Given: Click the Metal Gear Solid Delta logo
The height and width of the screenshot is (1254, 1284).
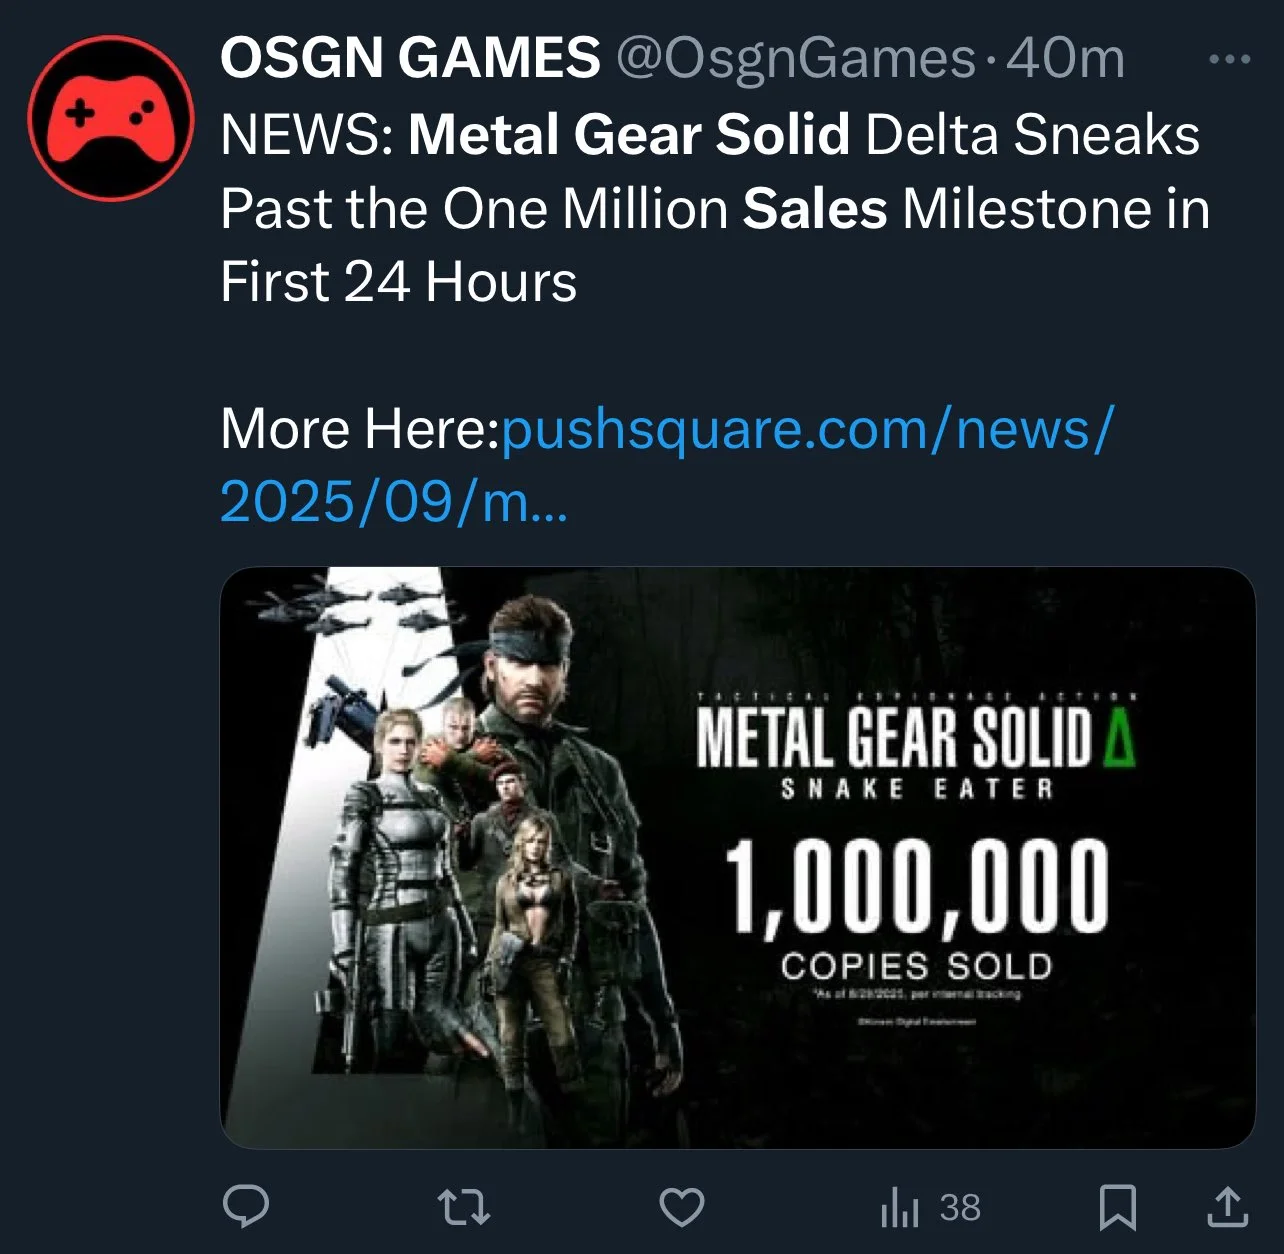Looking at the screenshot, I should pyautogui.click(x=915, y=738).
